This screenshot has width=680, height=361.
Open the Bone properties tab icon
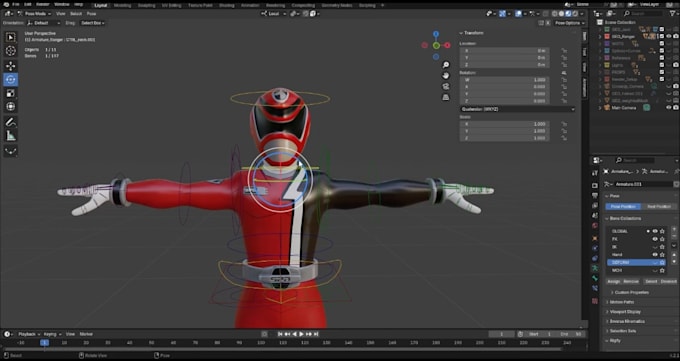click(595, 278)
